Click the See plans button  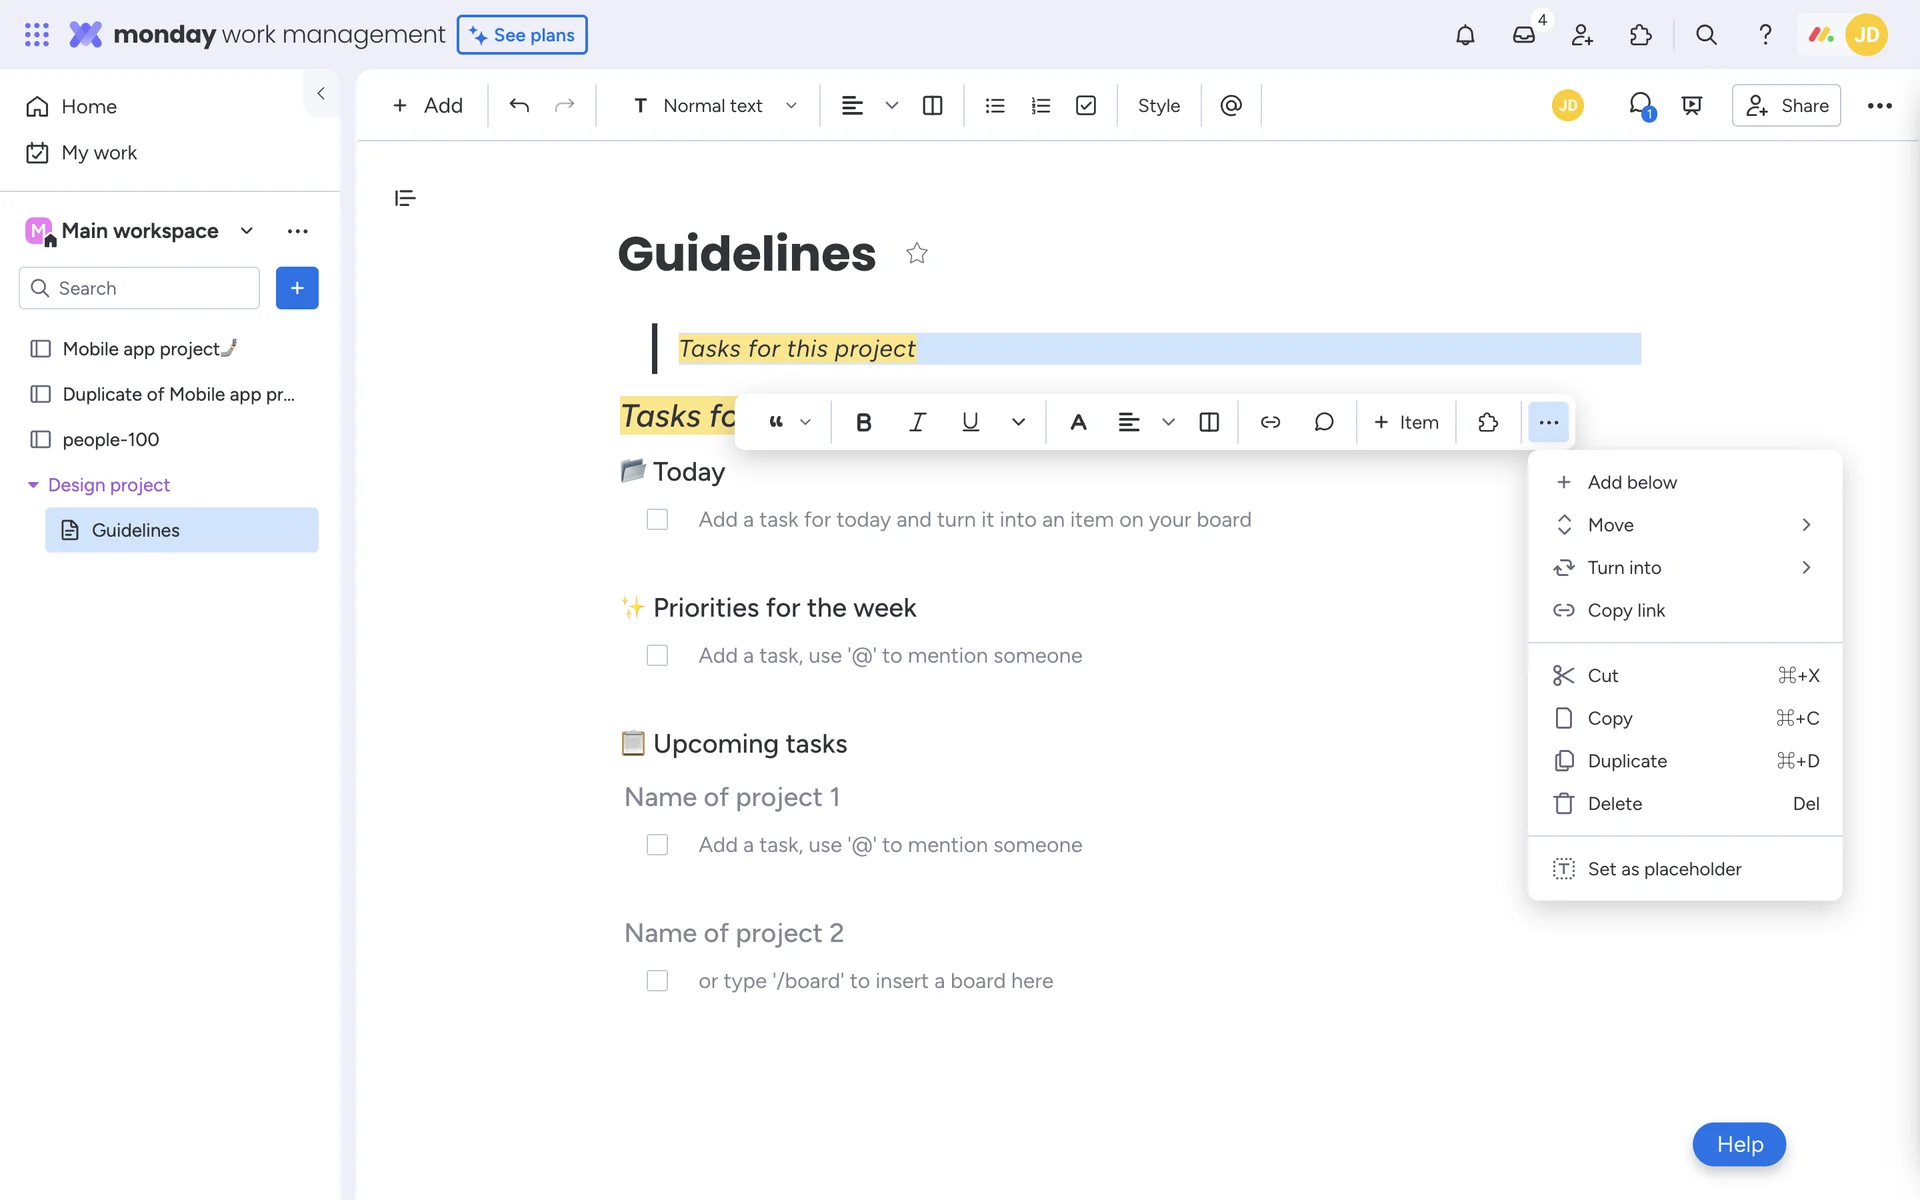tap(522, 35)
